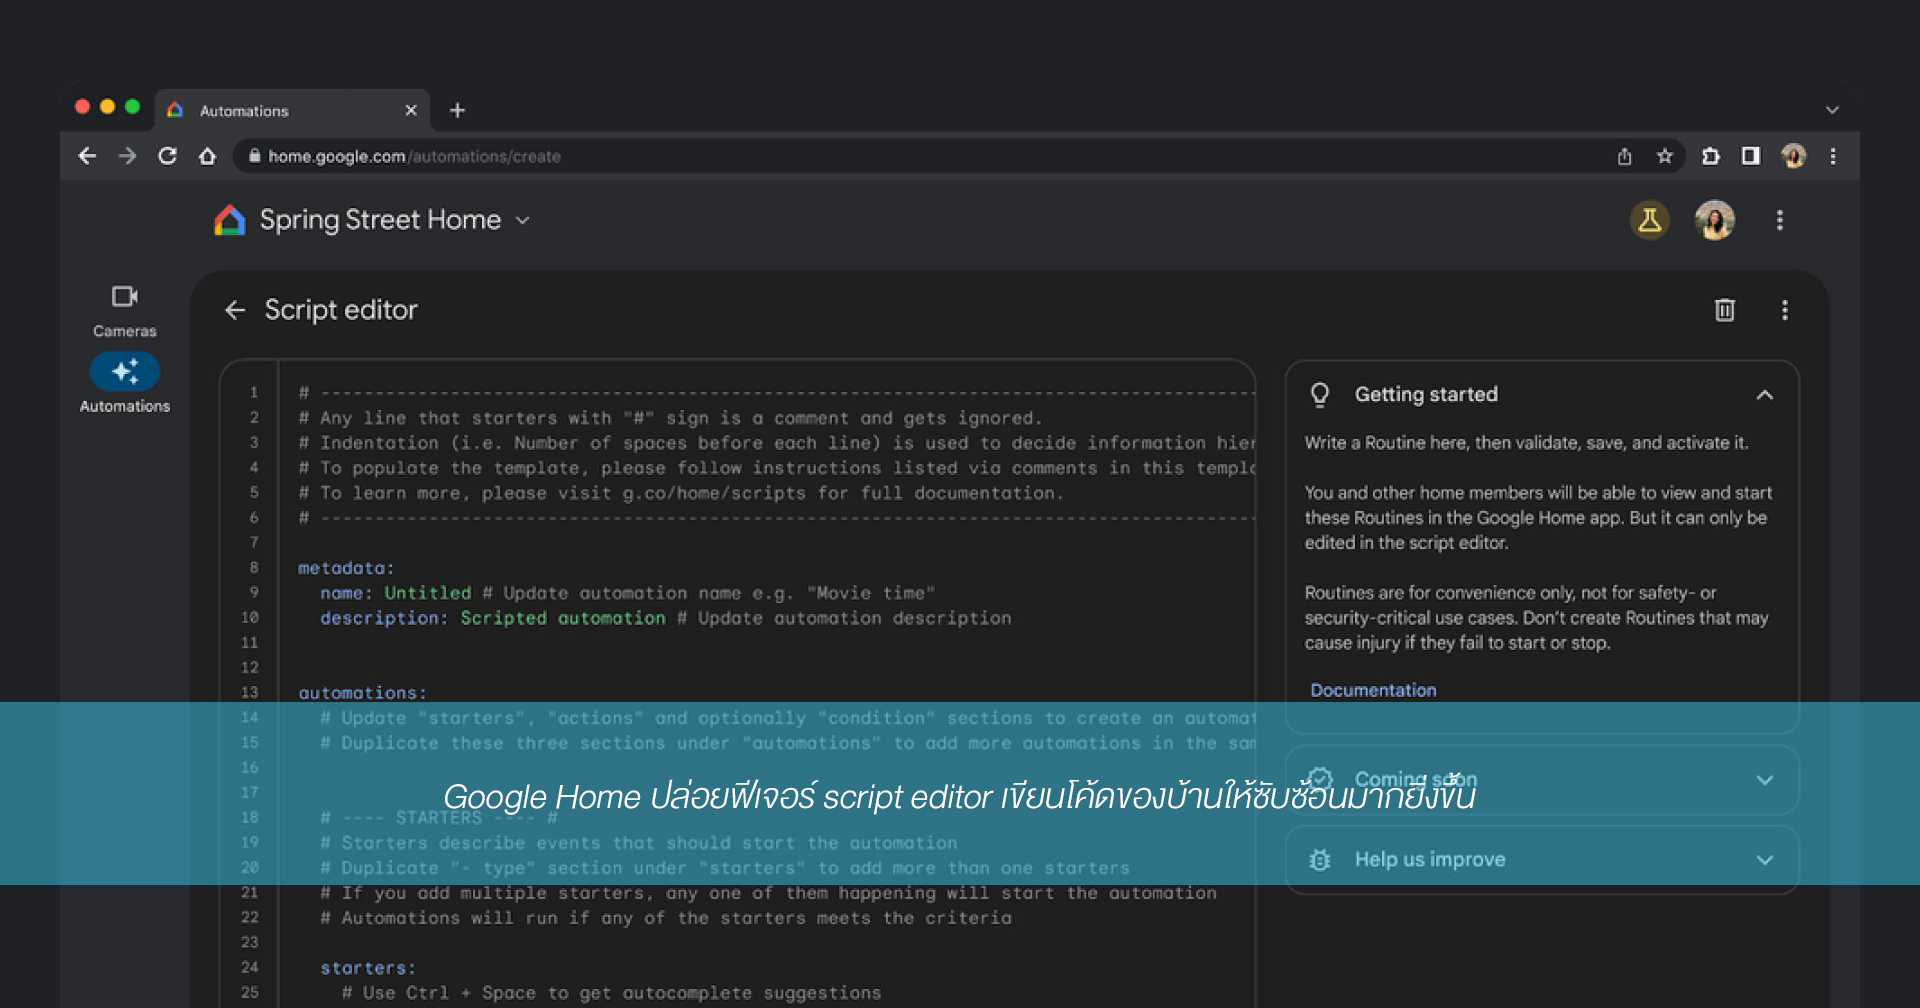The image size is (1920, 1008).
Task: Click the browser back button
Action: pyautogui.click(x=87, y=156)
